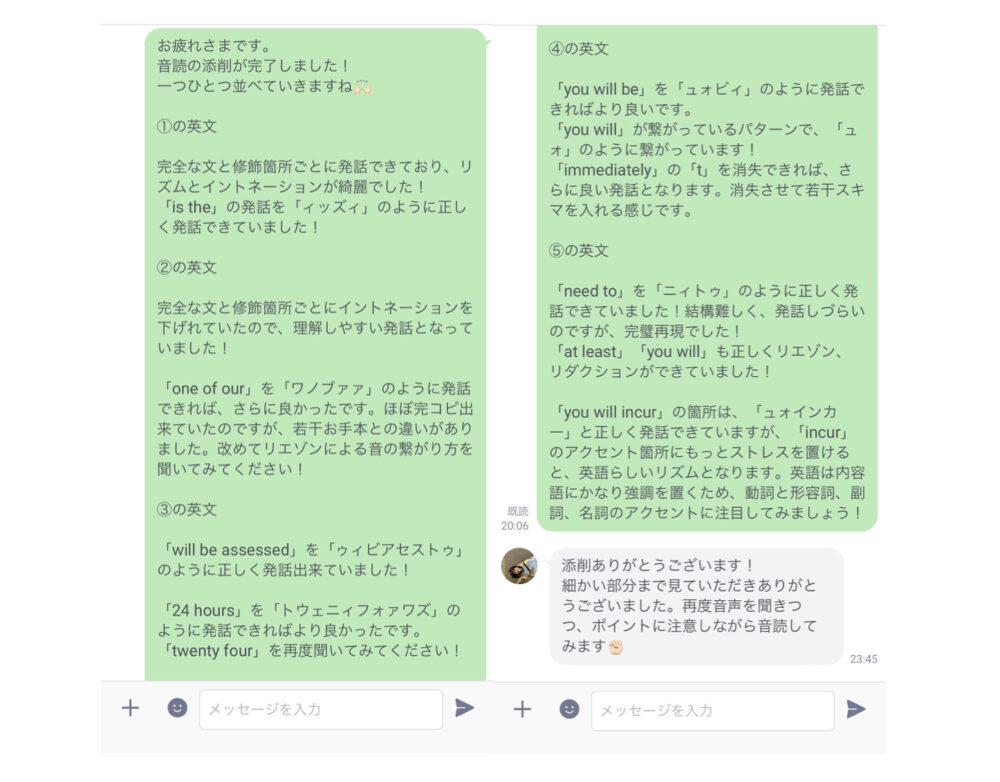Viewport: 1000px width, 782px height.
Task: Open the plus attachment menu in right chat
Action: 522,709
